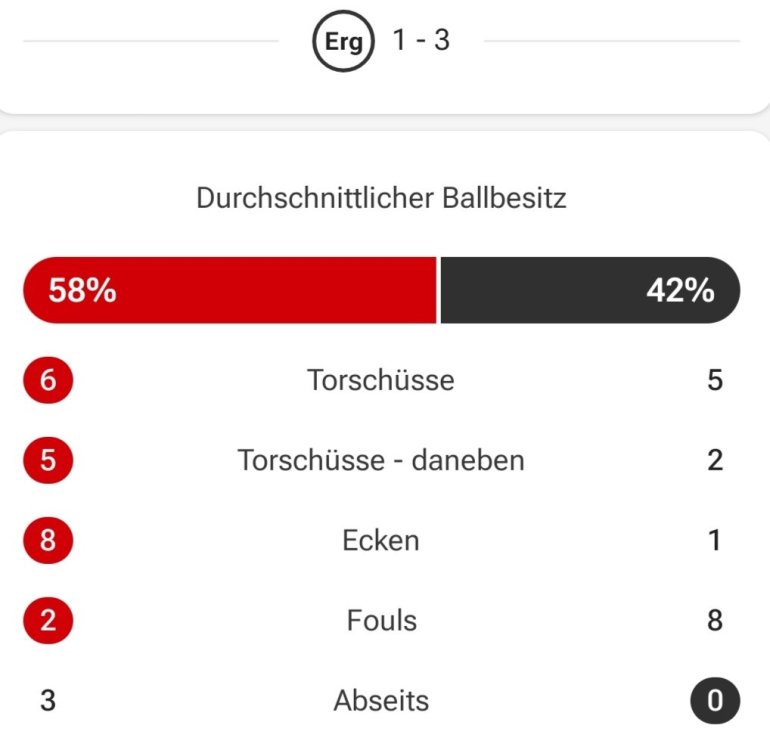Click the away team's Fouls value 8
The height and width of the screenshot is (750, 770).
pyautogui.click(x=714, y=620)
